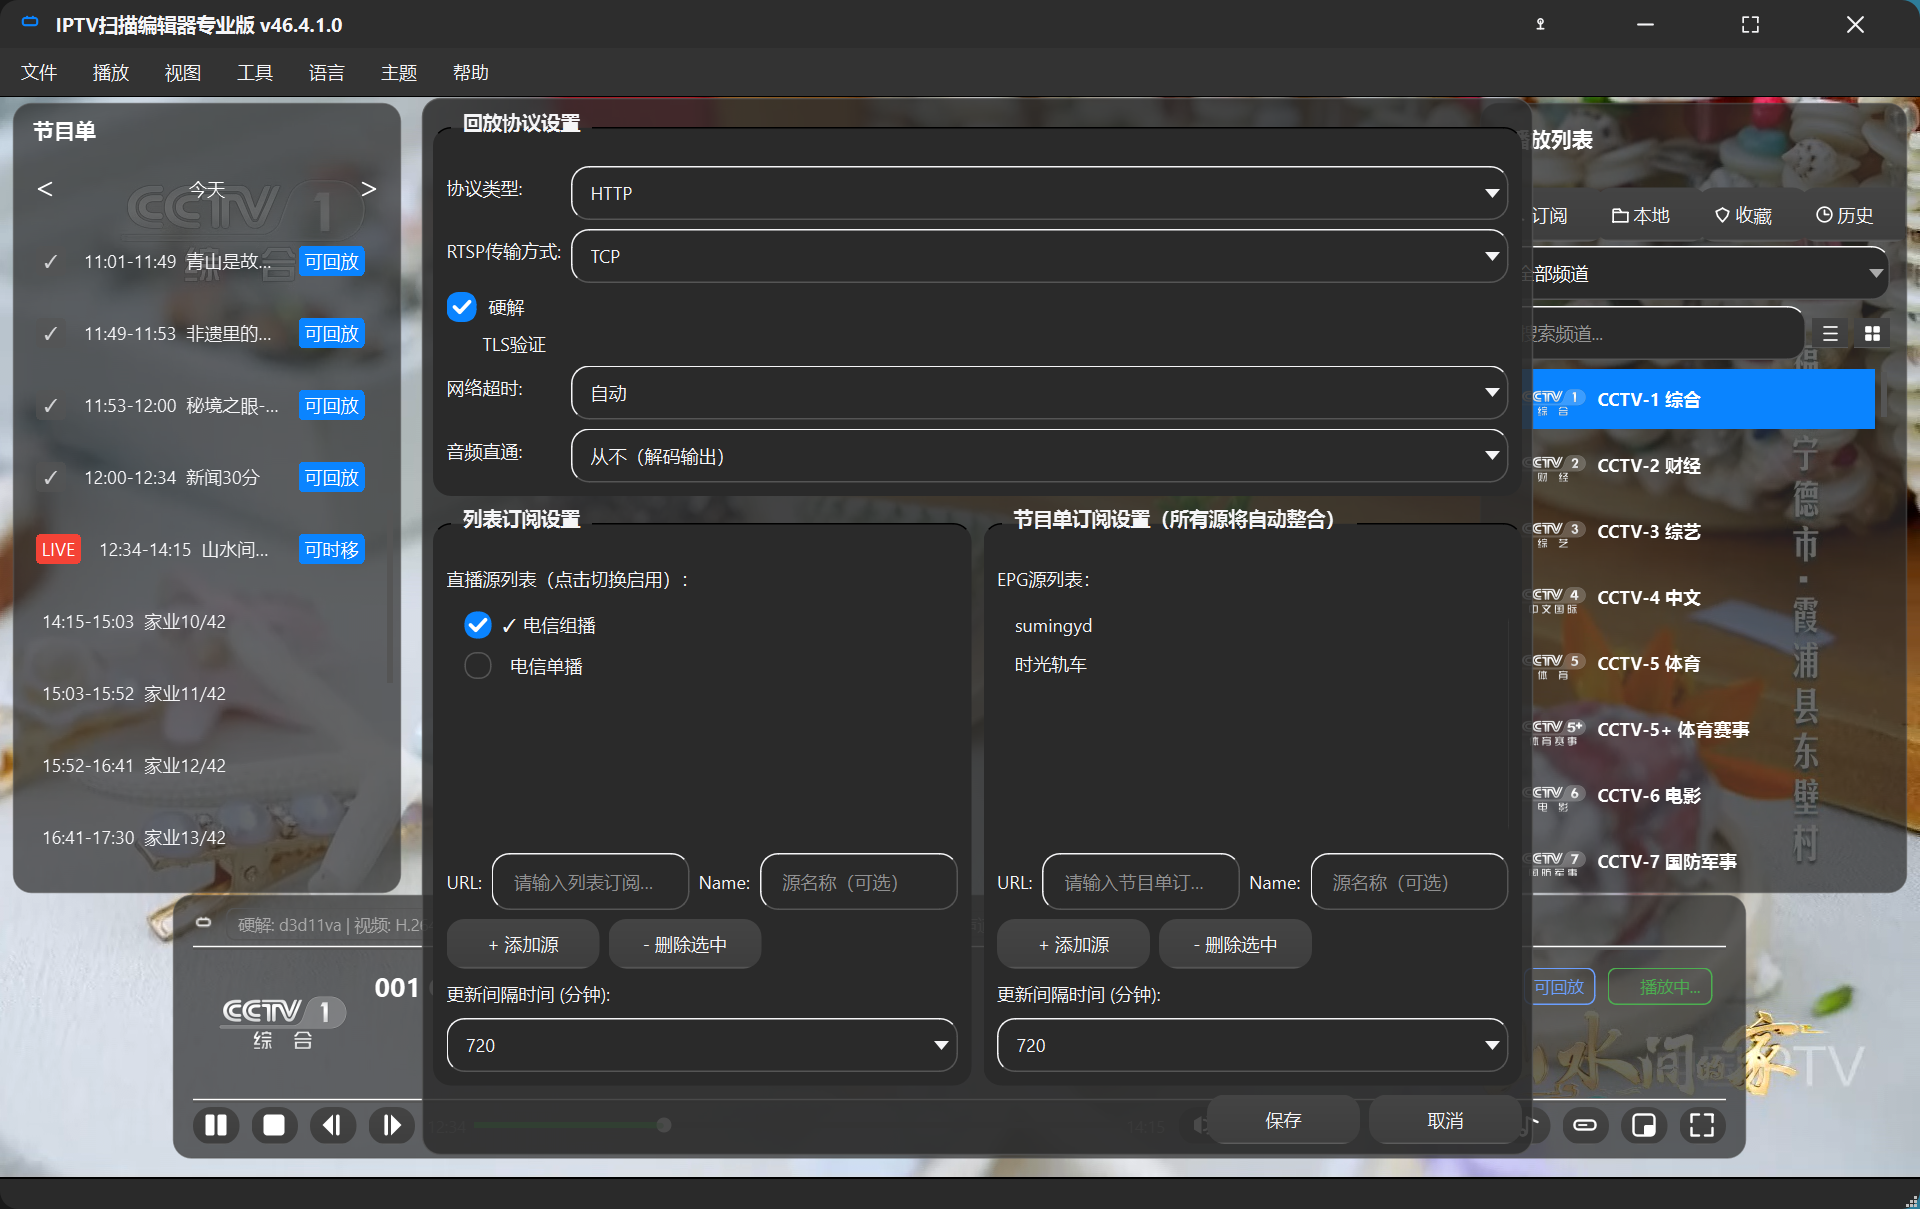The image size is (1920, 1209).
Task: Select the CCTV-5 体育 channel logo
Action: [1558, 664]
